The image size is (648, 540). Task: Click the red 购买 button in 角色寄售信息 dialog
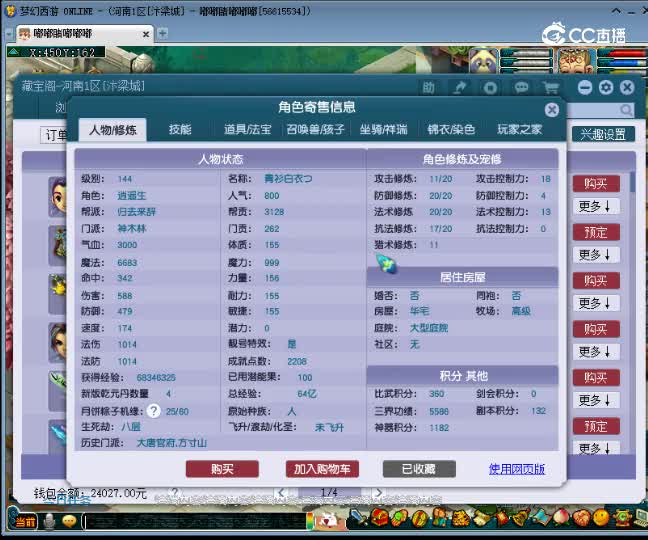pos(222,469)
